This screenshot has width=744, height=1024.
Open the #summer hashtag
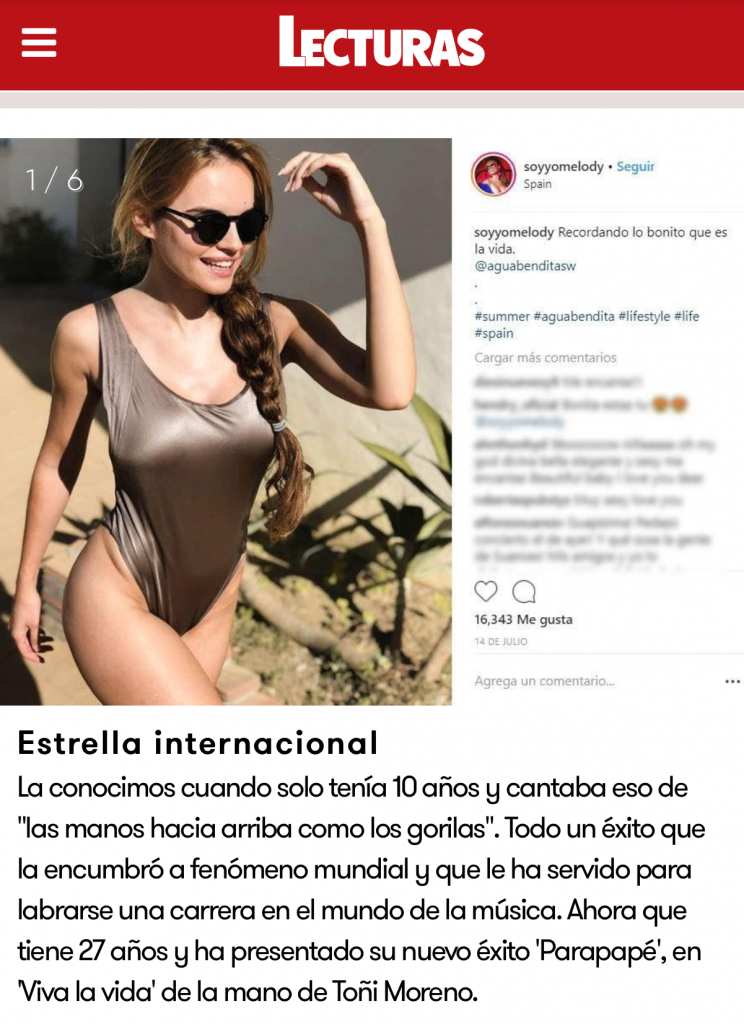pyautogui.click(x=502, y=316)
